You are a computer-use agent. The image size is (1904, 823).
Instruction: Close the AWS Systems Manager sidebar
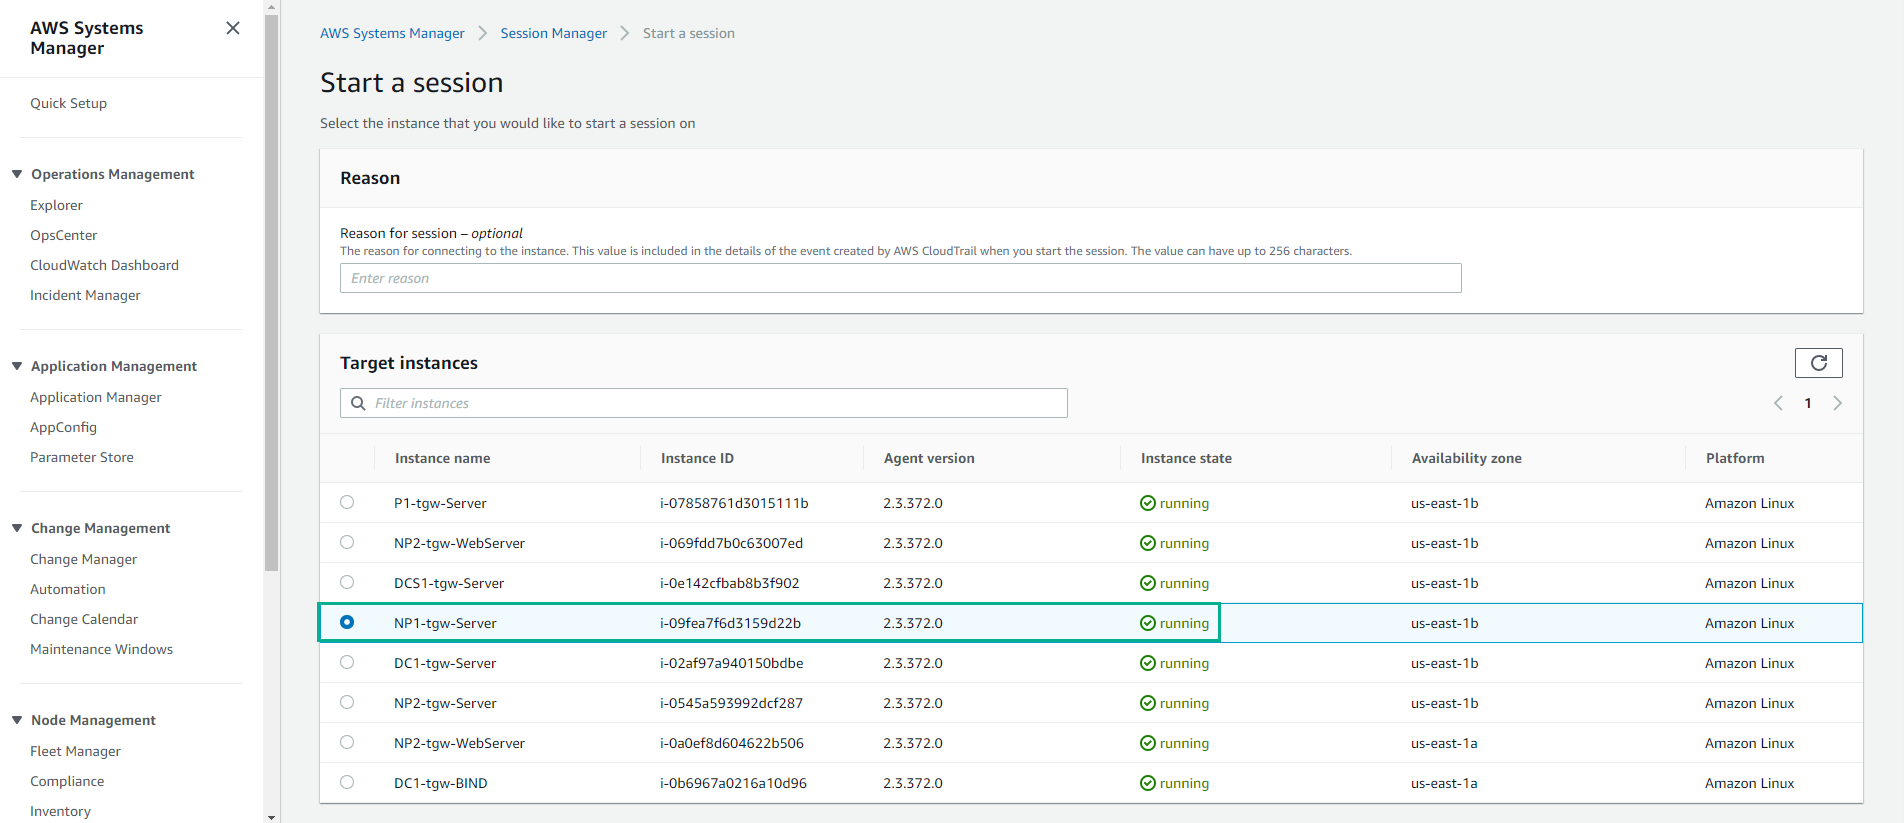click(x=233, y=28)
